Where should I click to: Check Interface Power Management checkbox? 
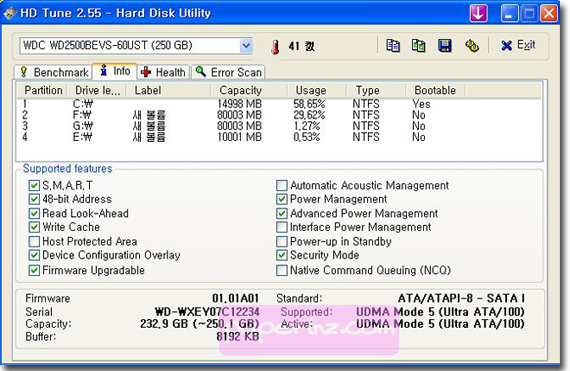point(282,227)
